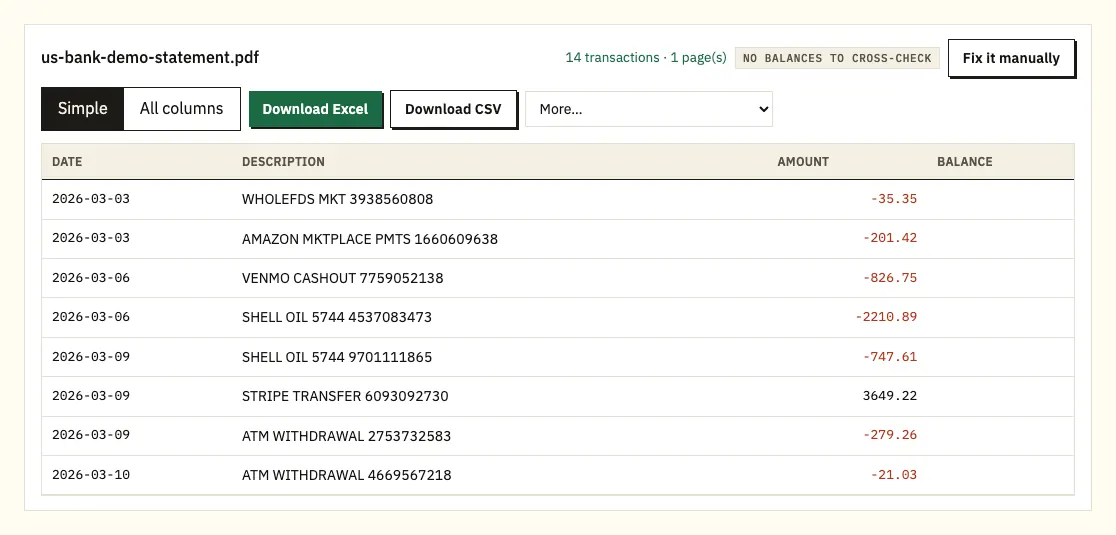Select SHELL OIL 5744 4537083473 description
Screen dimensions: 1116x535
(337, 317)
